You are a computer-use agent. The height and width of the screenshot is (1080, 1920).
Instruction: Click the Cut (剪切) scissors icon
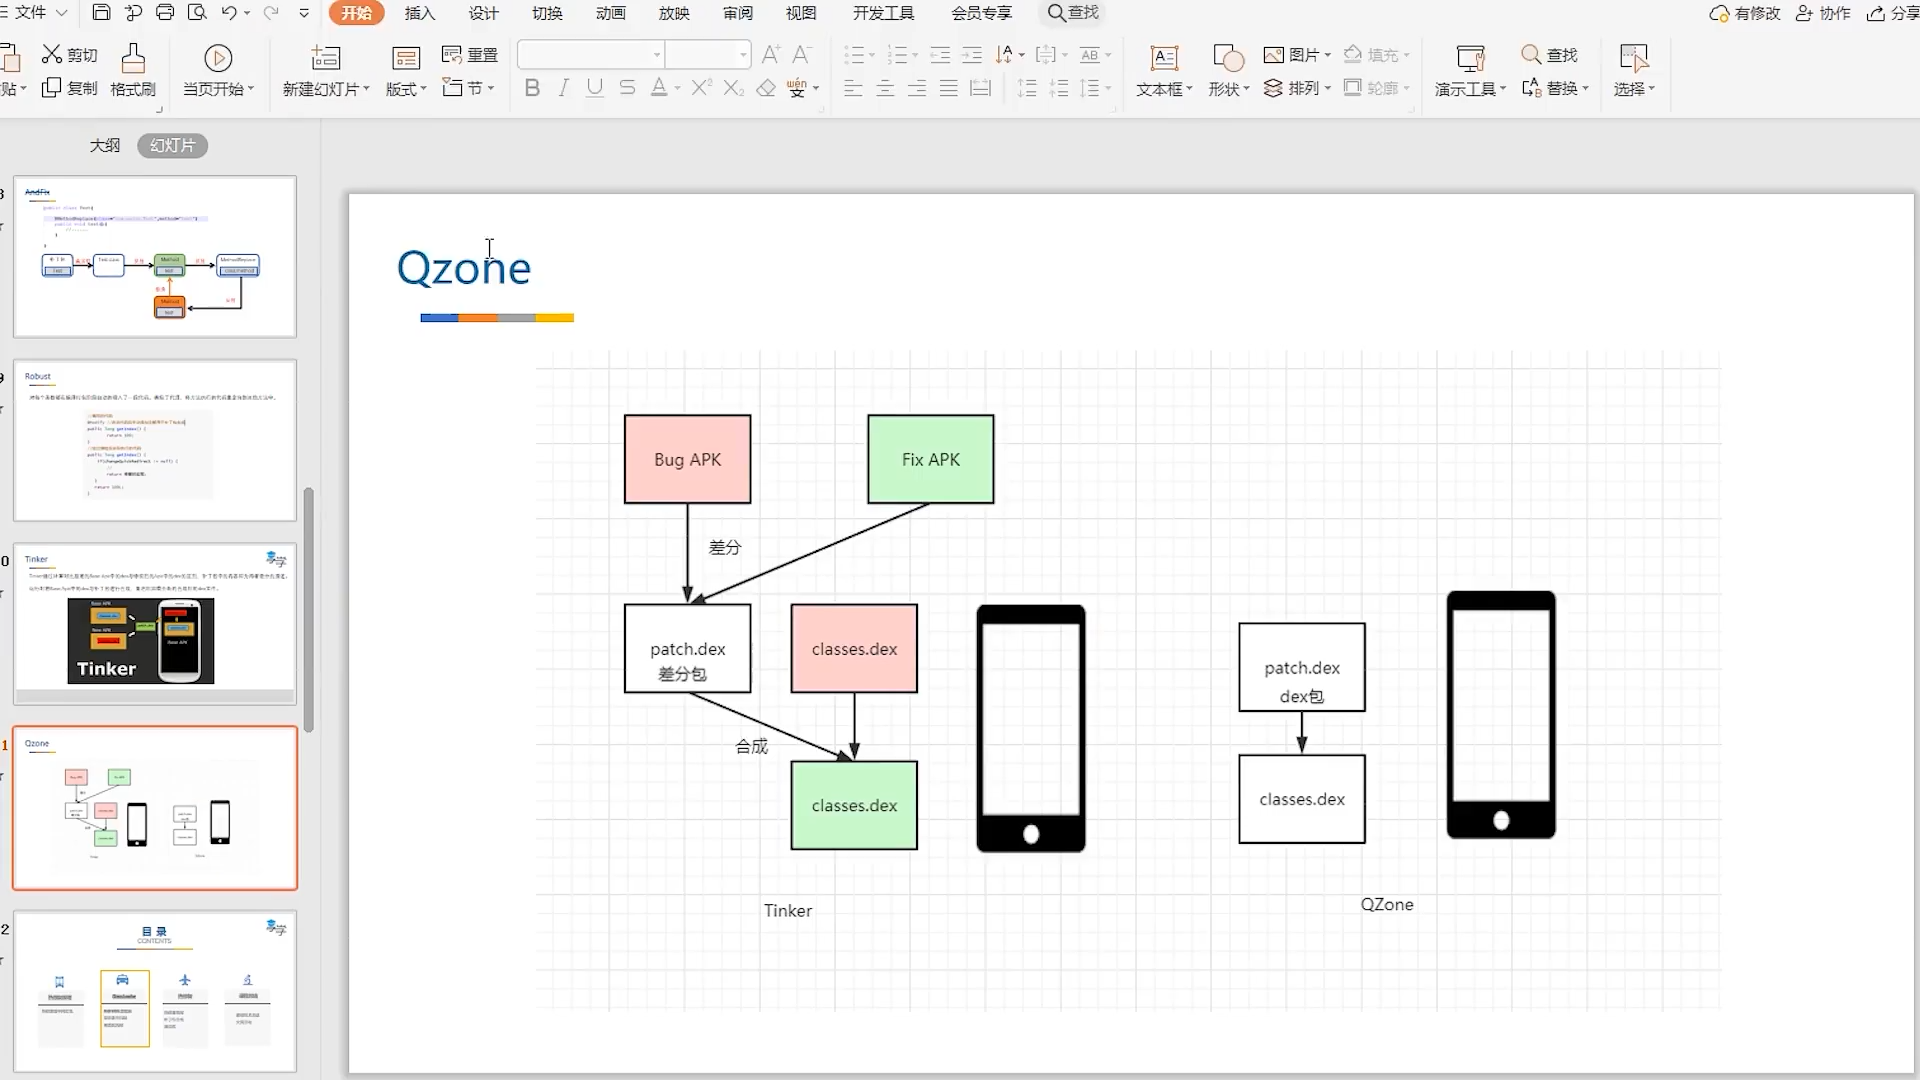[x=52, y=54]
